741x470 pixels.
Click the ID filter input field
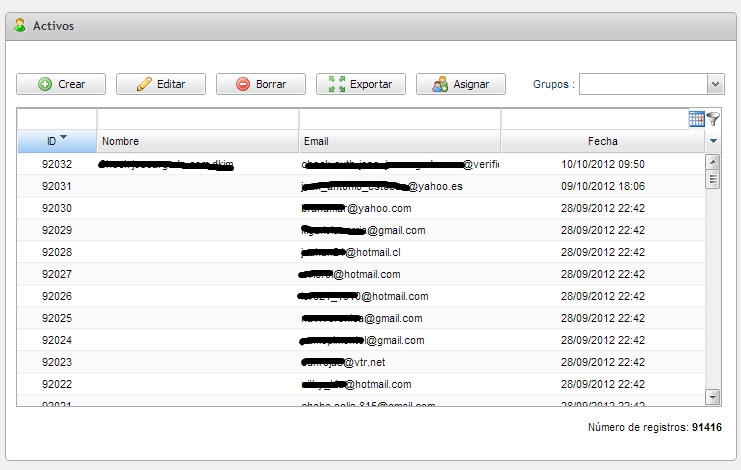(x=57, y=119)
